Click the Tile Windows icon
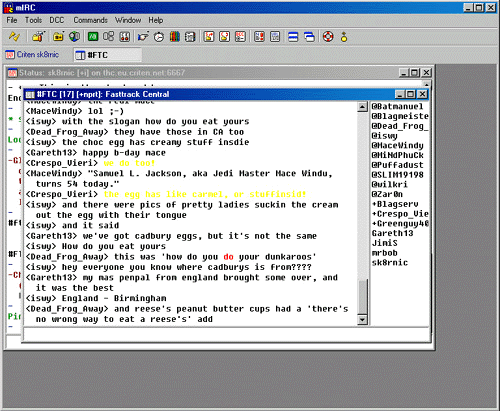Image resolution: width=500 pixels, height=411 pixels. [x=293, y=36]
